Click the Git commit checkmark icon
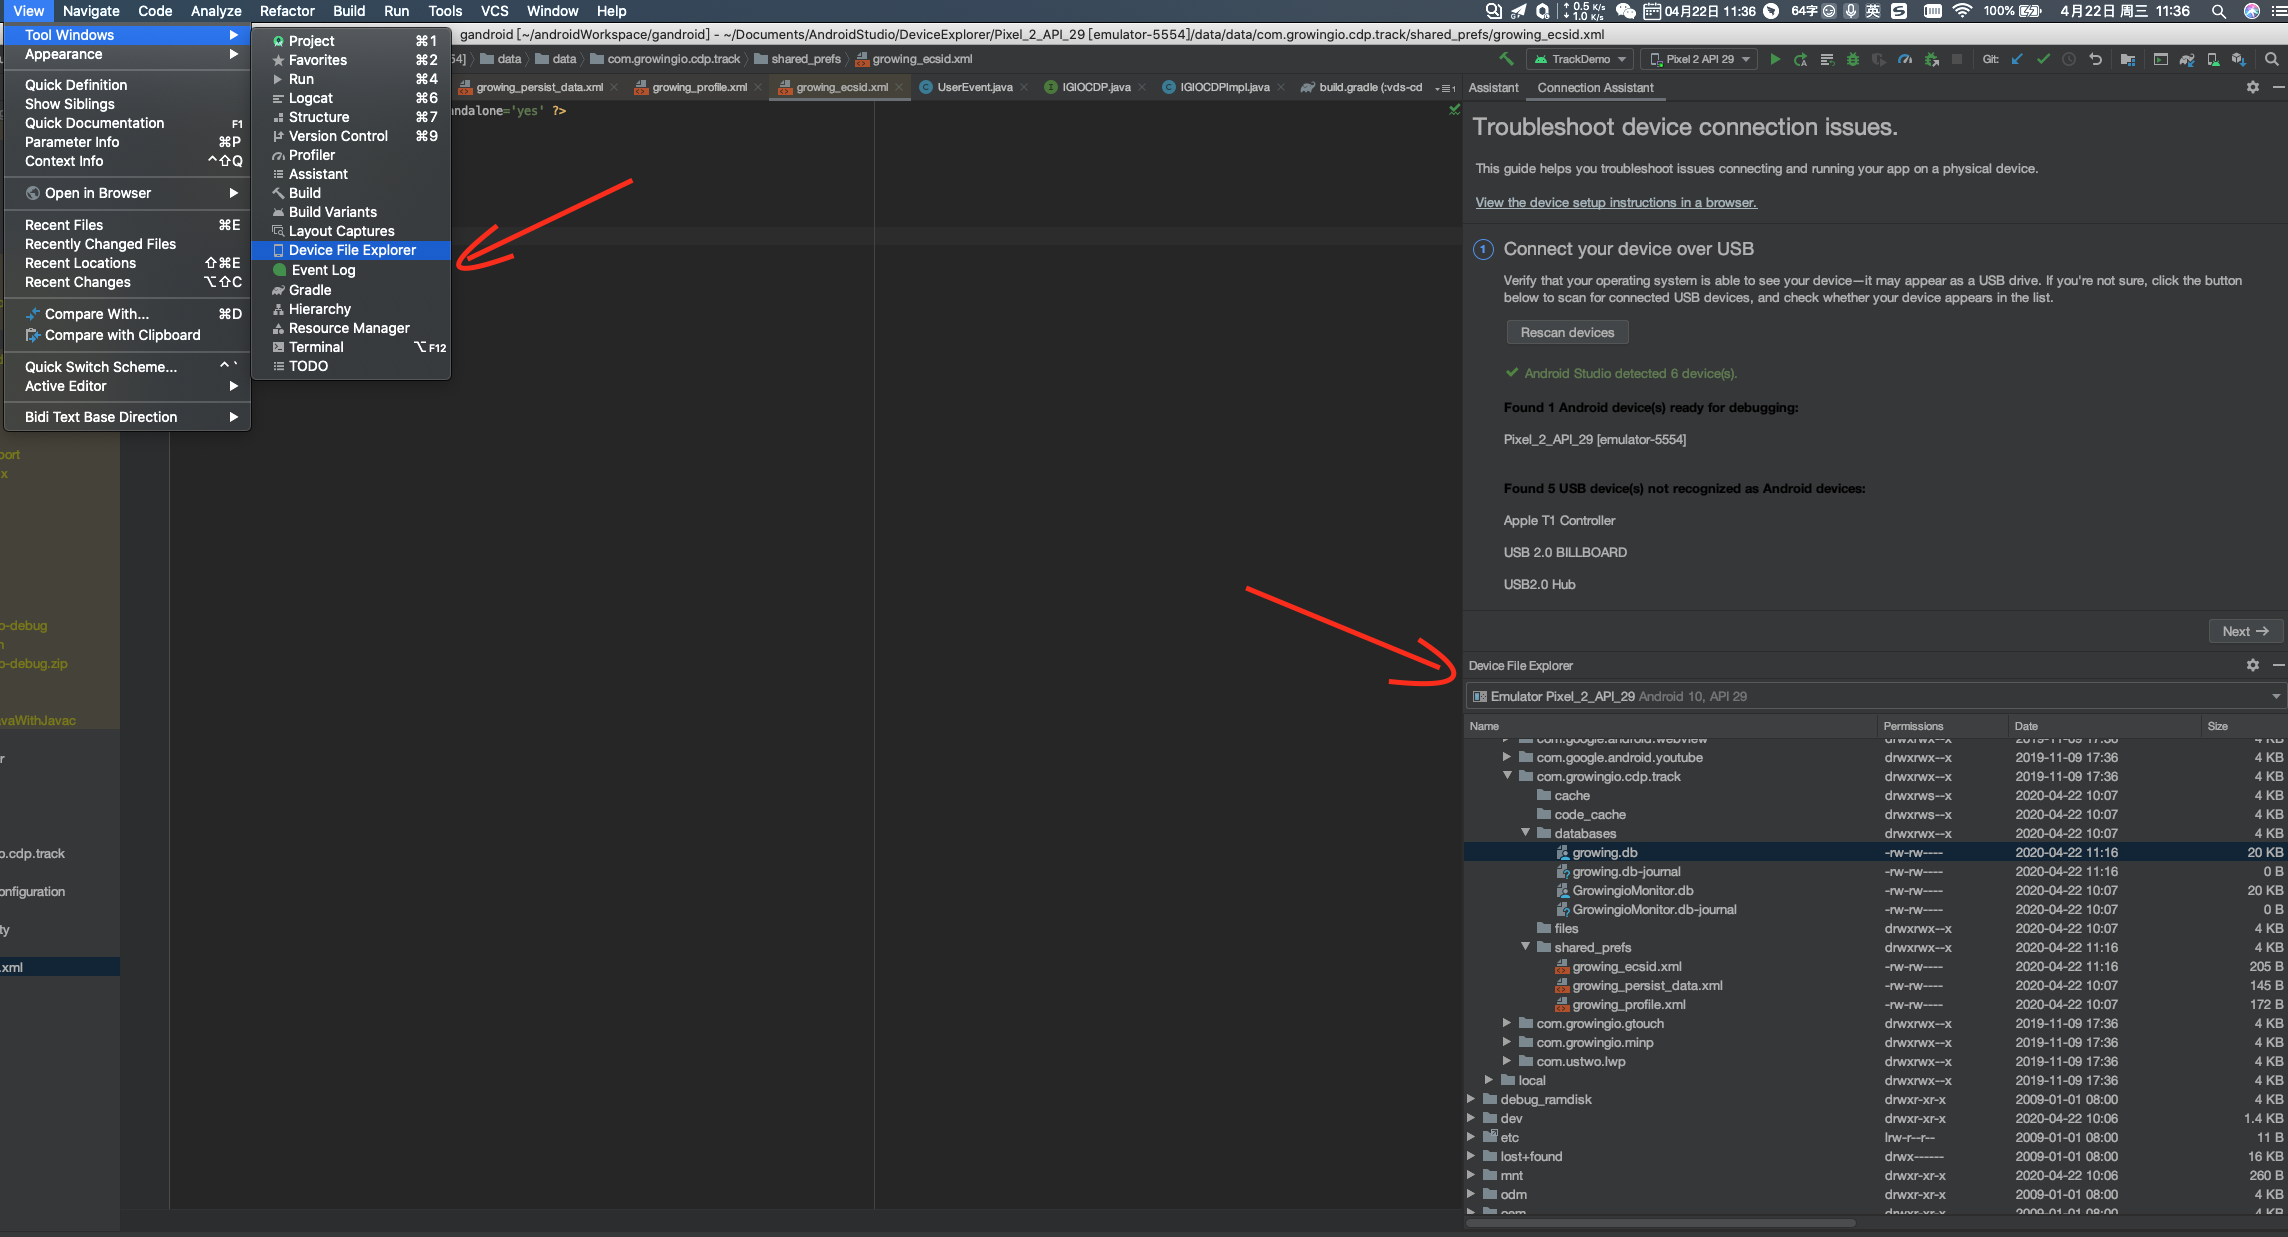 [2043, 59]
